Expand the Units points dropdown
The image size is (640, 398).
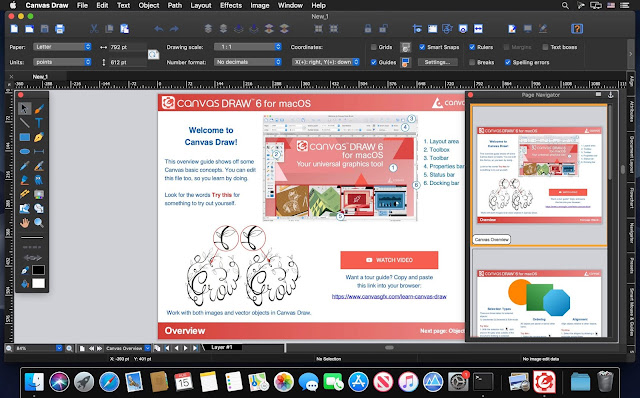tap(62, 62)
